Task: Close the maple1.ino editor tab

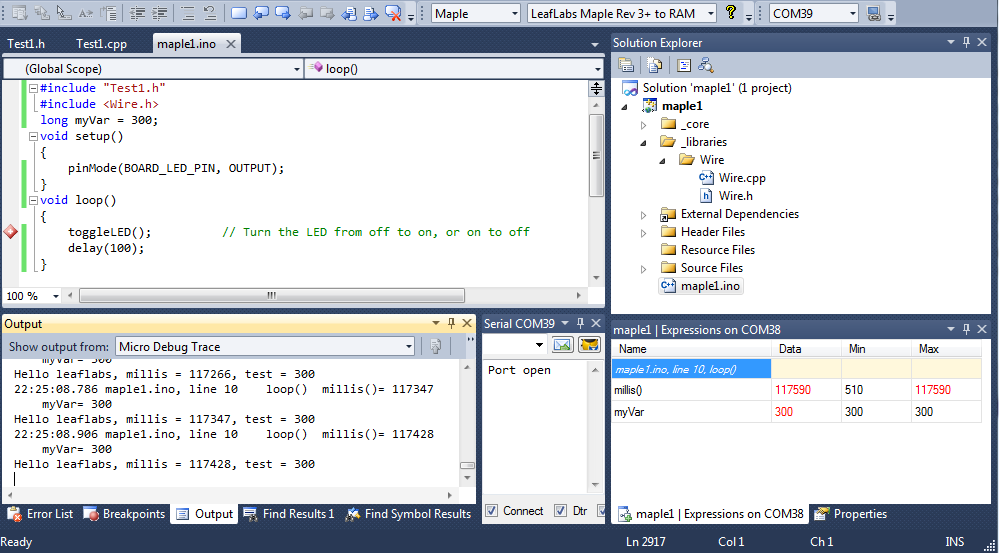Action: click(x=231, y=43)
